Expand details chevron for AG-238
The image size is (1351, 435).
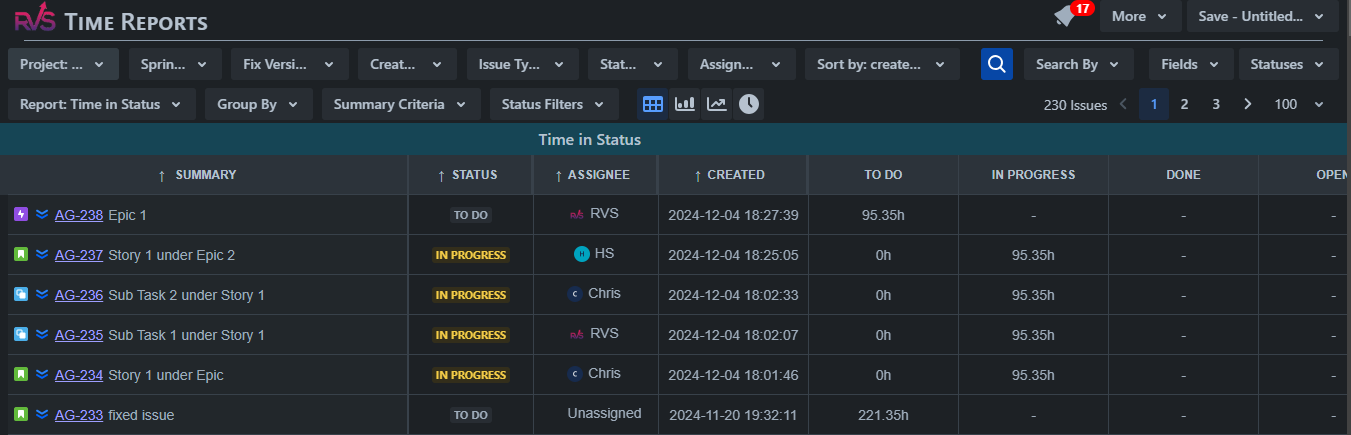[42, 215]
